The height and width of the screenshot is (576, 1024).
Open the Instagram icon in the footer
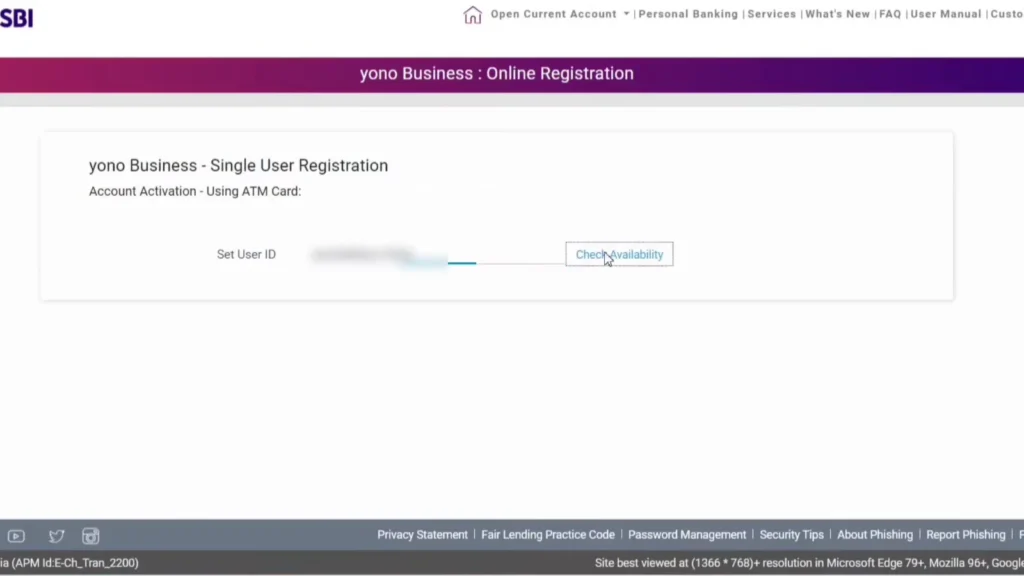pyautogui.click(x=91, y=536)
